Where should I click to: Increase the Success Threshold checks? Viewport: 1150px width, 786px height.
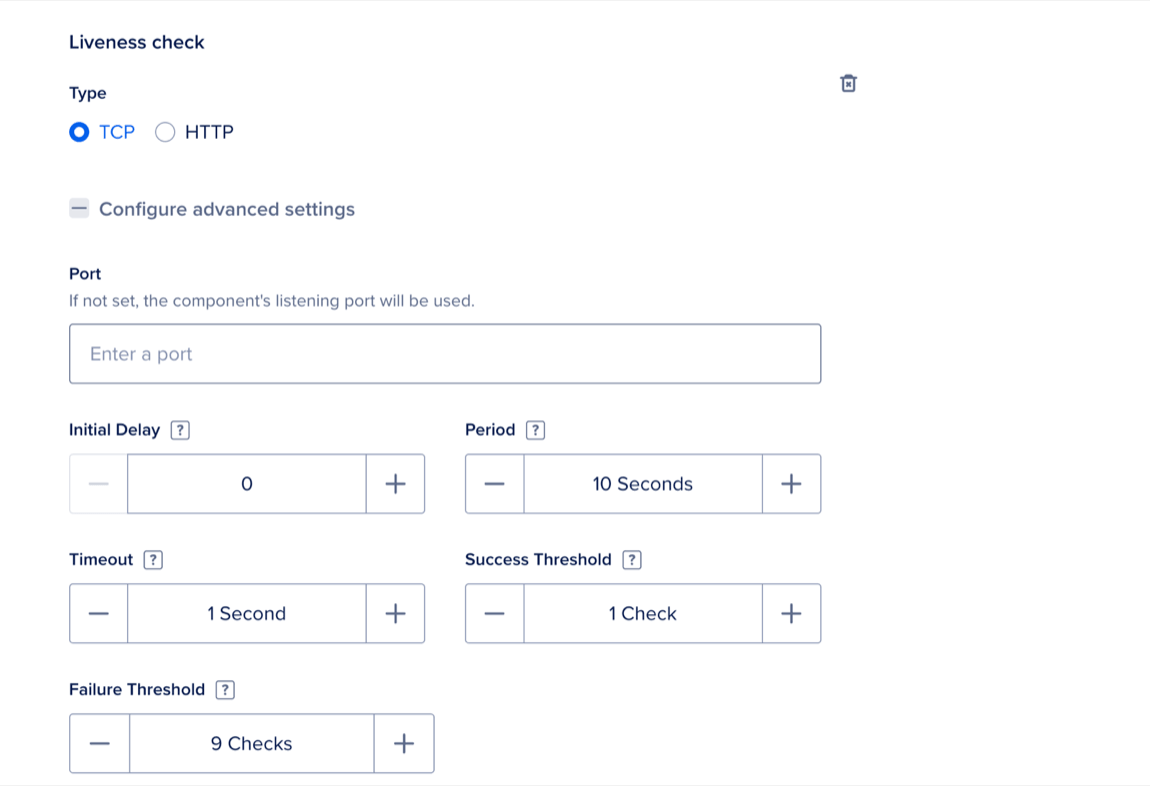click(791, 614)
